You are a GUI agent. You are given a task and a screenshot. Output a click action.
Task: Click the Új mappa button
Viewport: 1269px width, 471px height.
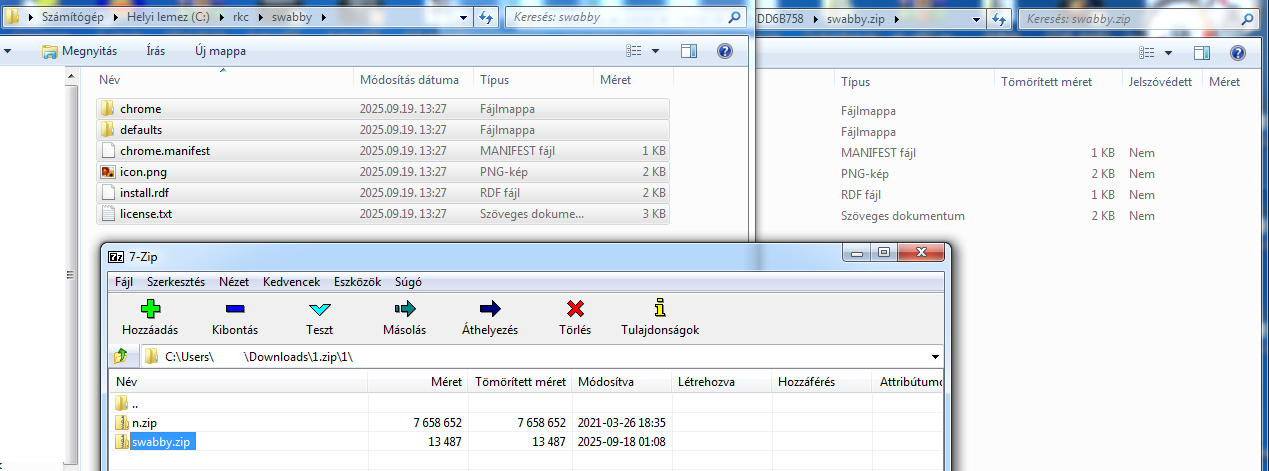220,51
